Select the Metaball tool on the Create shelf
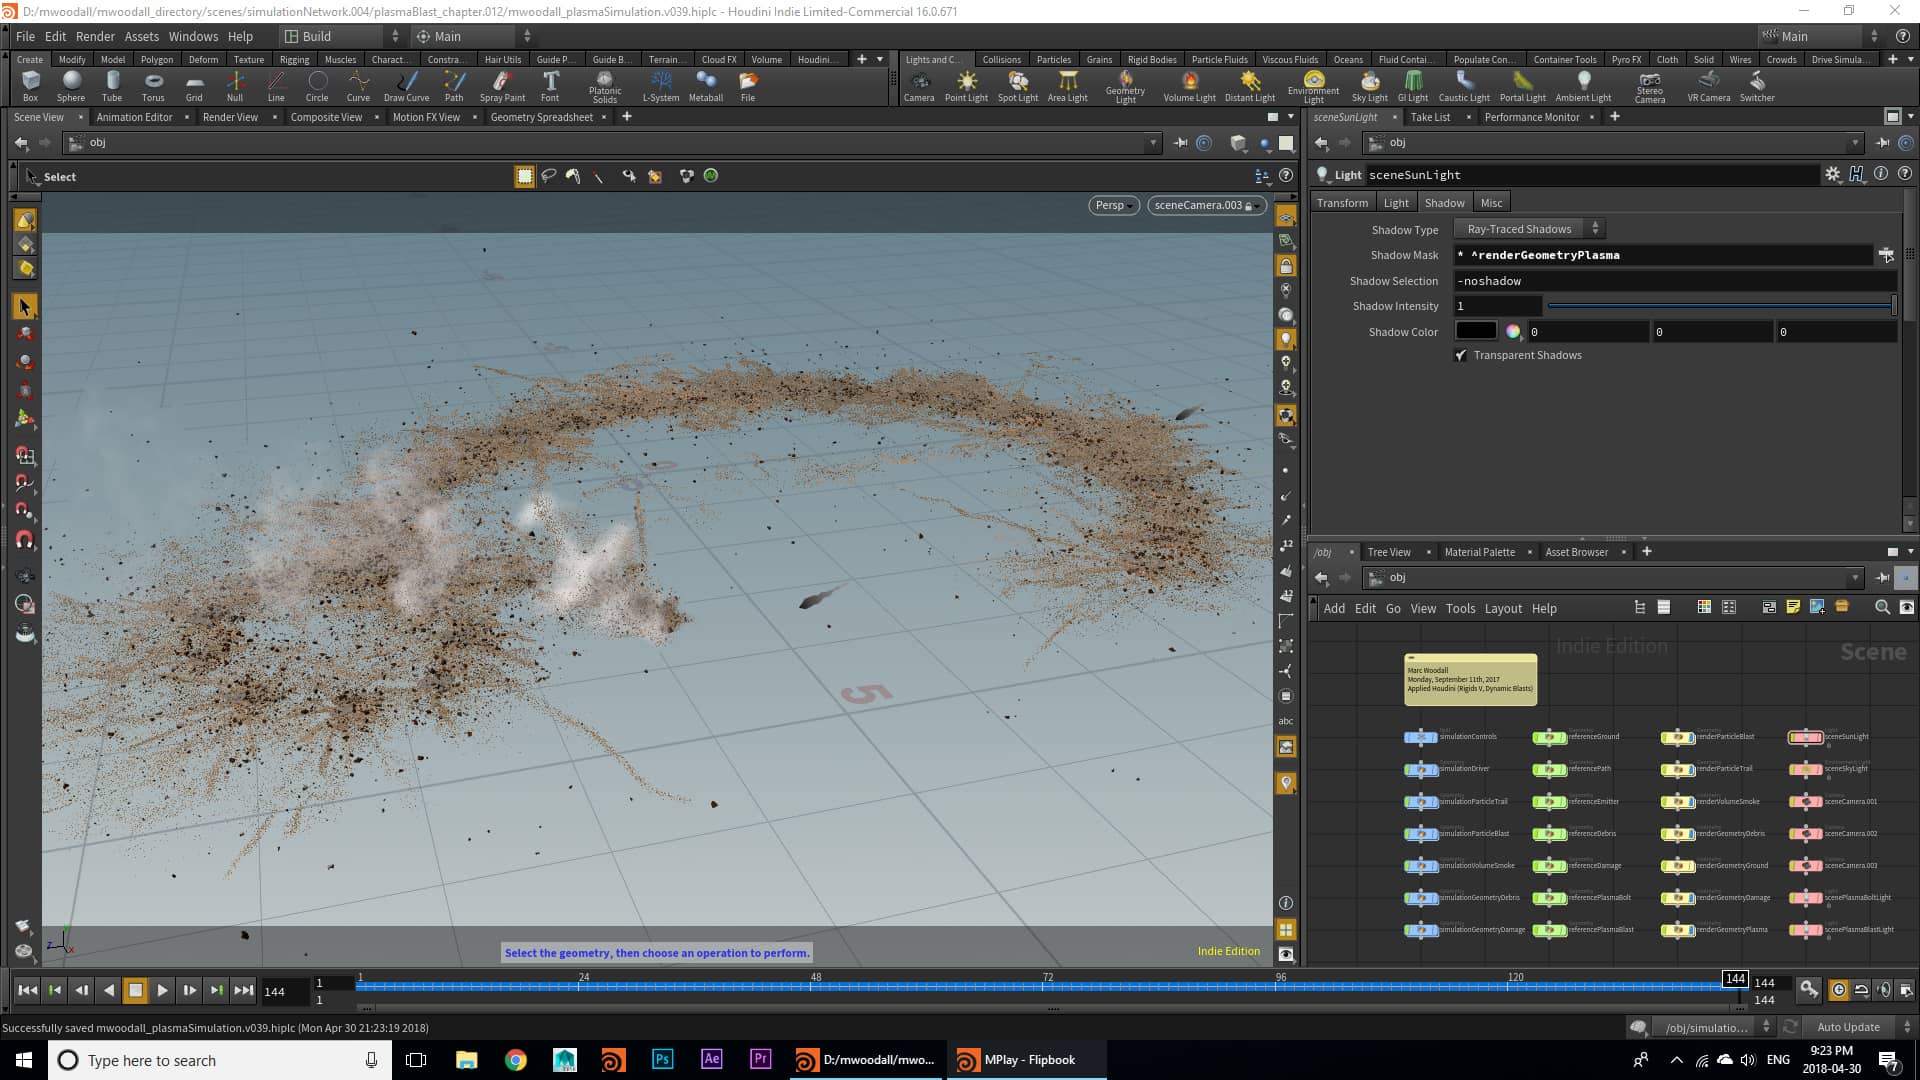This screenshot has width=1920, height=1080. (706, 85)
